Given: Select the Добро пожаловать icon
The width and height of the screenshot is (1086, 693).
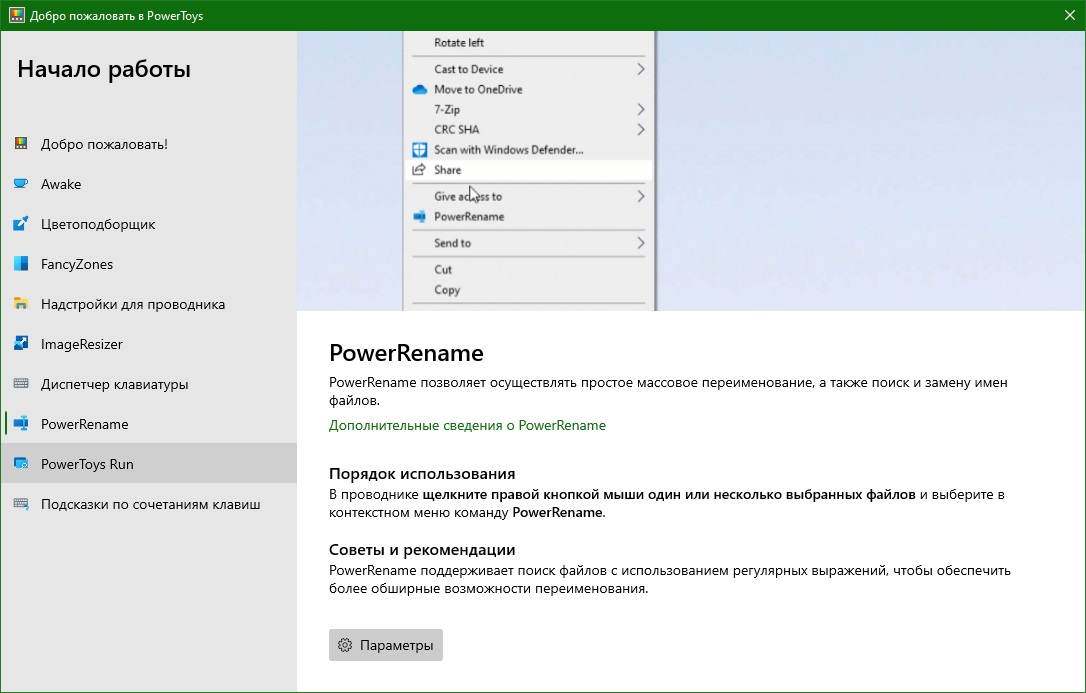Looking at the screenshot, I should (22, 144).
